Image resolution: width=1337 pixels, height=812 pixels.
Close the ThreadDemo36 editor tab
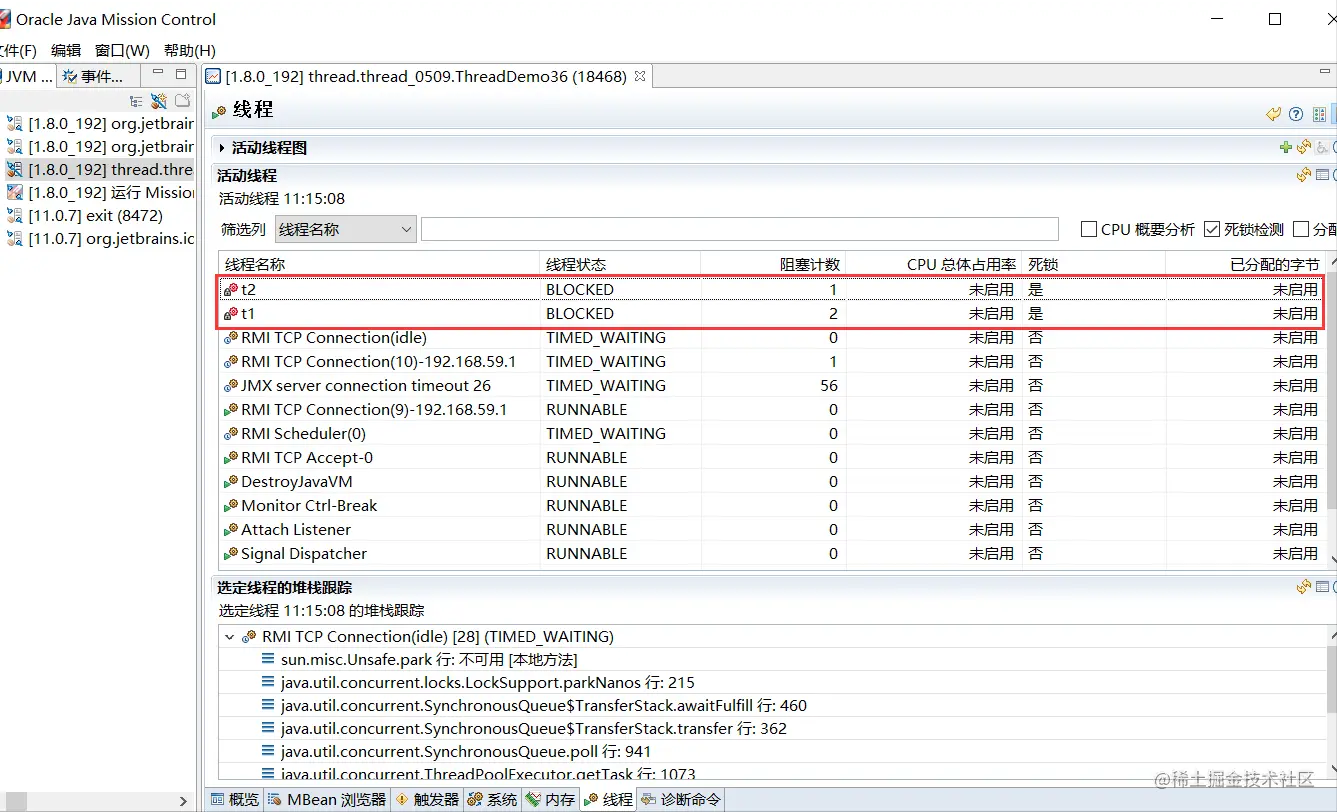click(x=641, y=75)
